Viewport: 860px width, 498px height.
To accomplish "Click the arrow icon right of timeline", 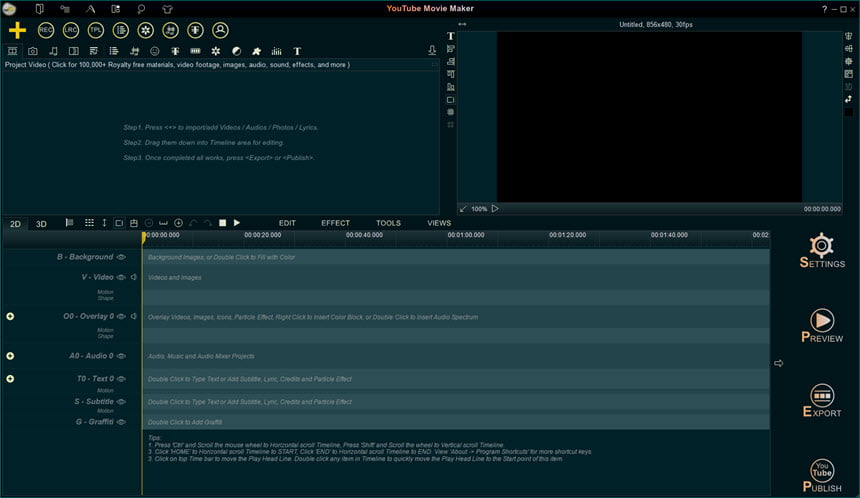I will tap(778, 363).
